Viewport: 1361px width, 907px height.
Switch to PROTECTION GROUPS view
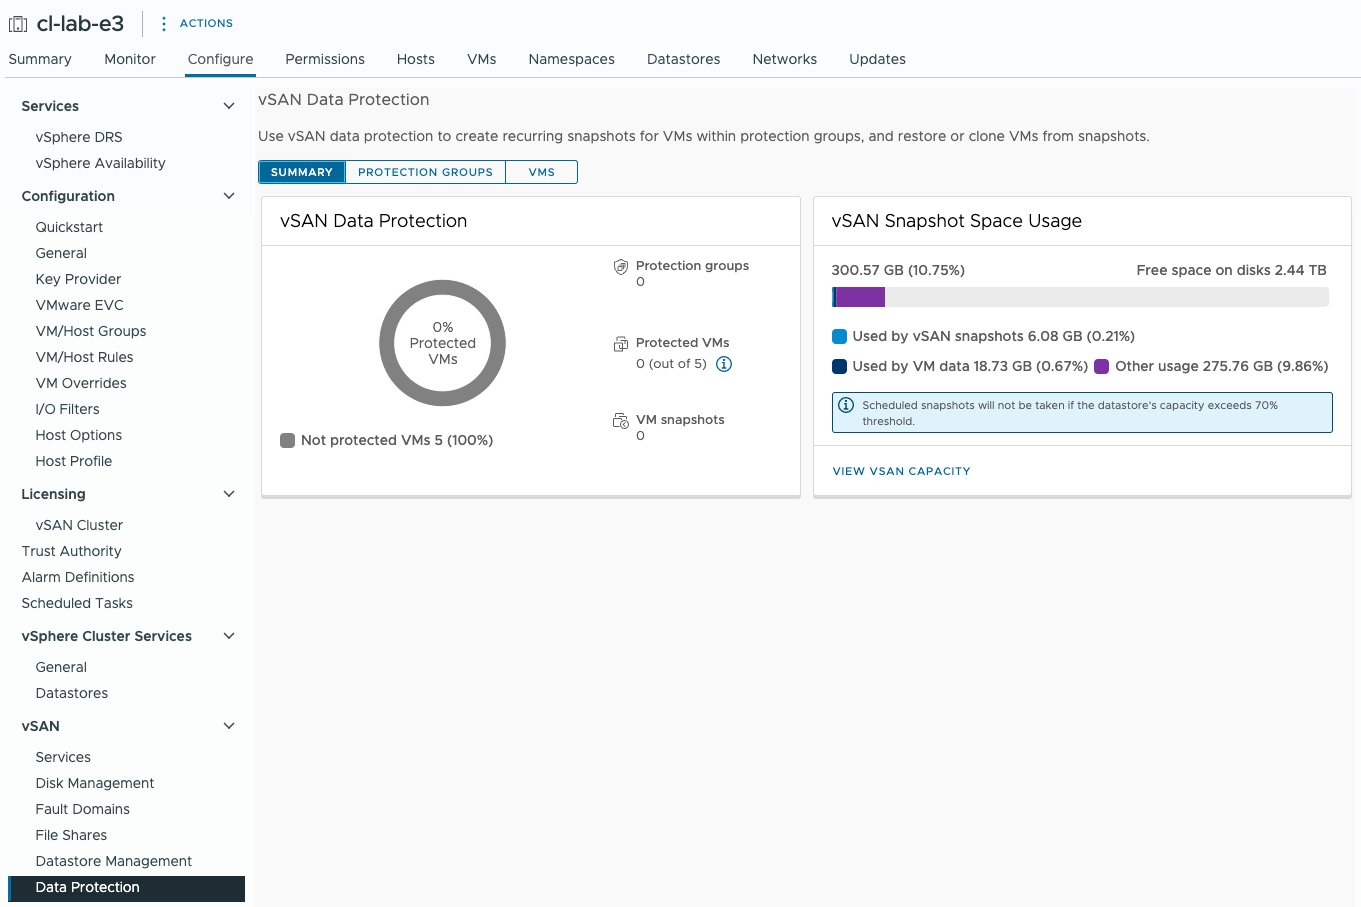coord(426,172)
